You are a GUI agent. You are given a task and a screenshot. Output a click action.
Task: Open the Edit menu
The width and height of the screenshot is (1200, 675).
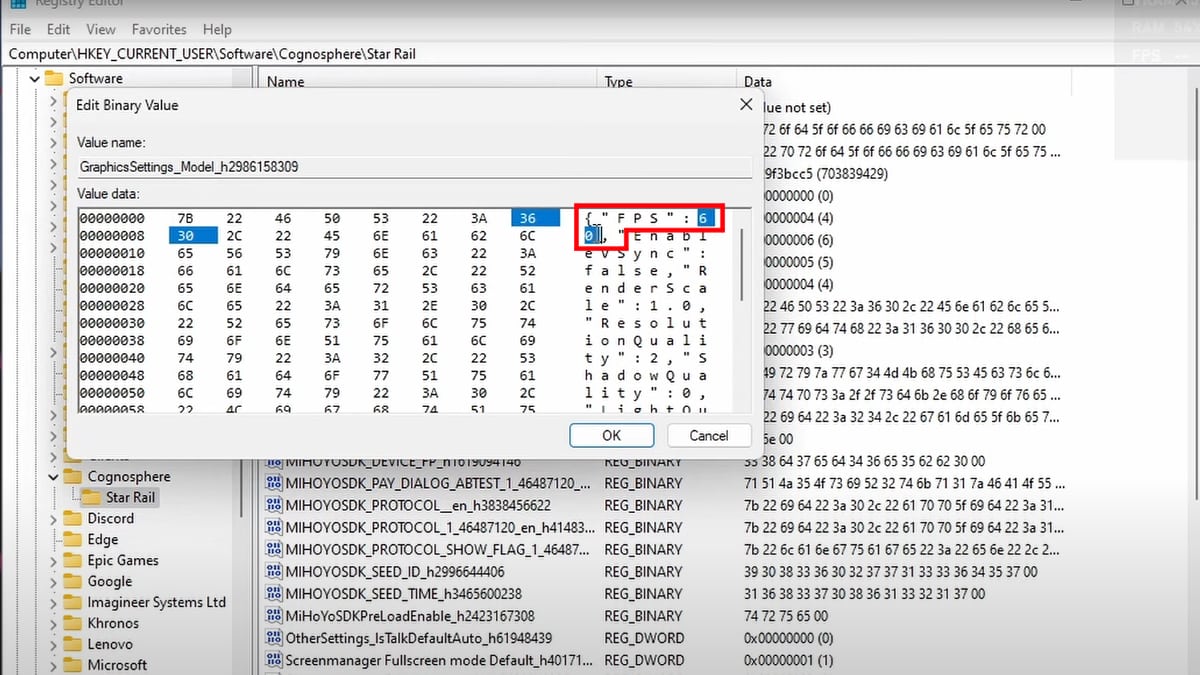59,30
